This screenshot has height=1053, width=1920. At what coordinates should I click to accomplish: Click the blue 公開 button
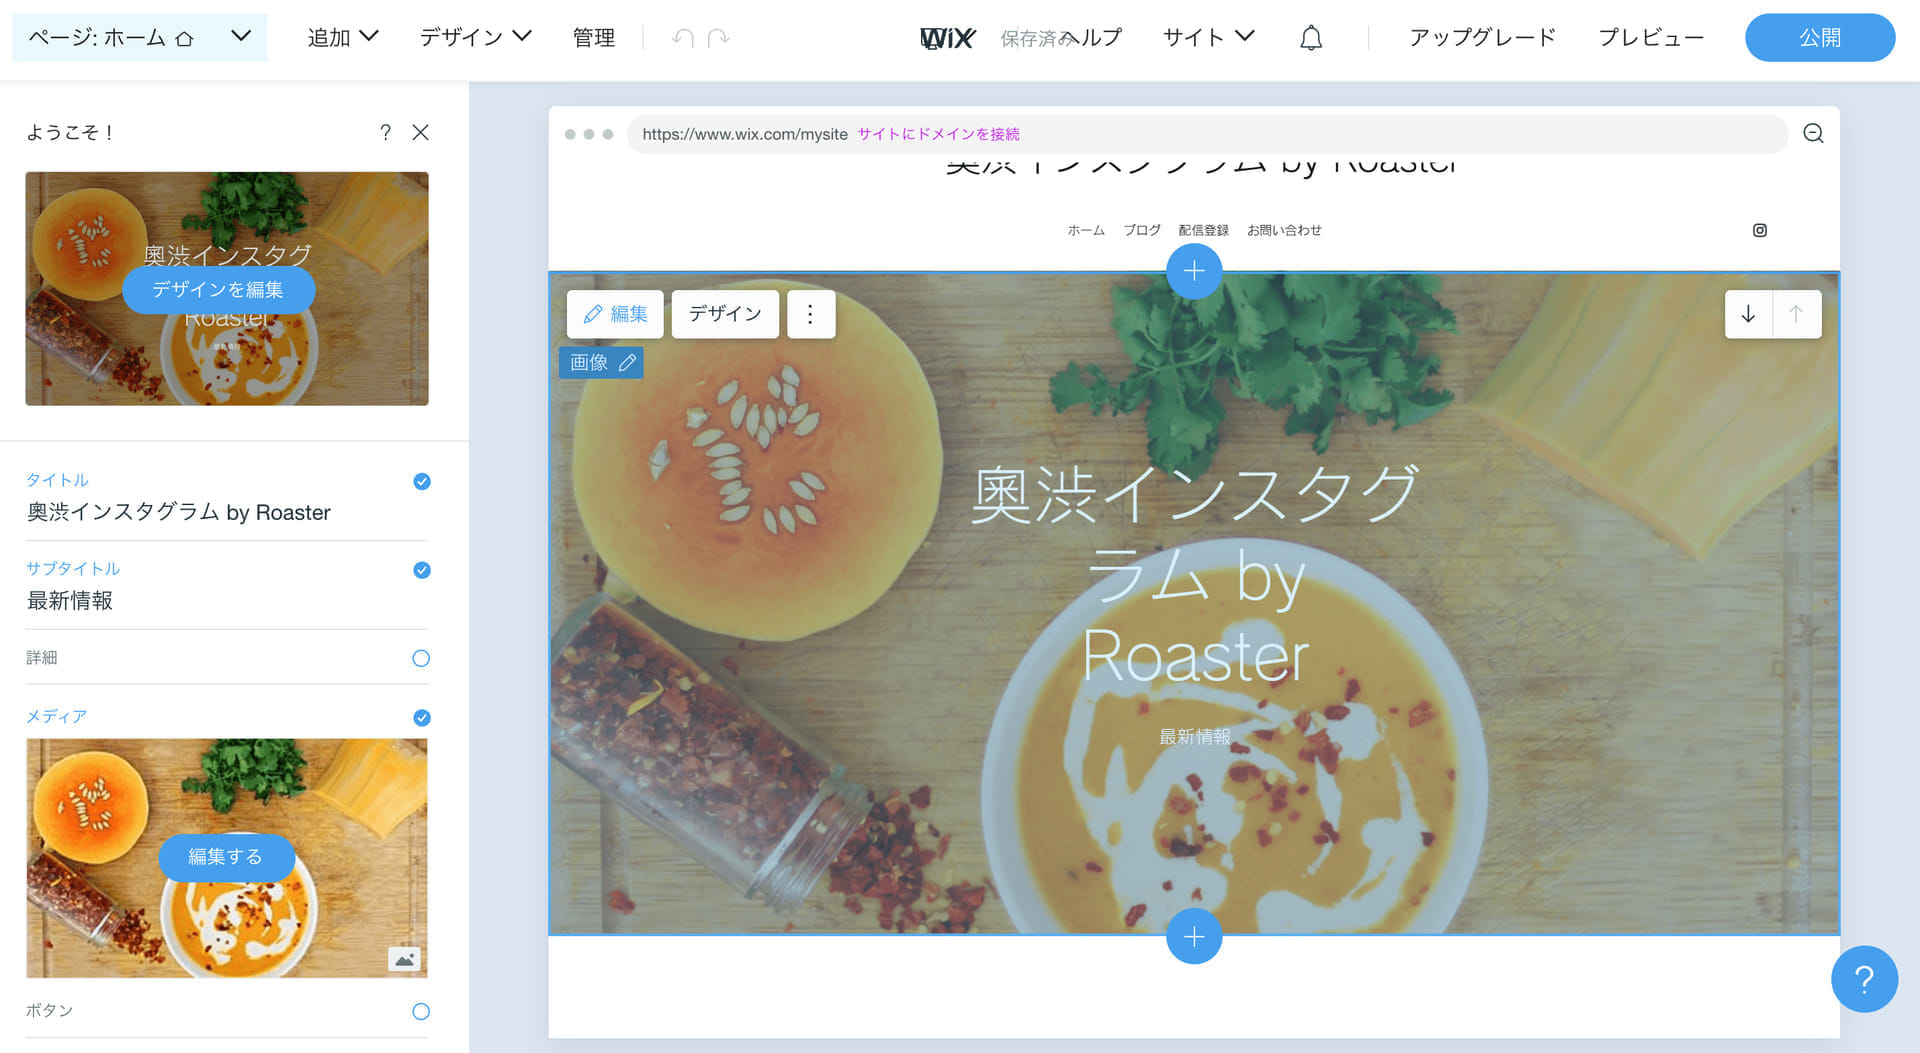pos(1819,38)
